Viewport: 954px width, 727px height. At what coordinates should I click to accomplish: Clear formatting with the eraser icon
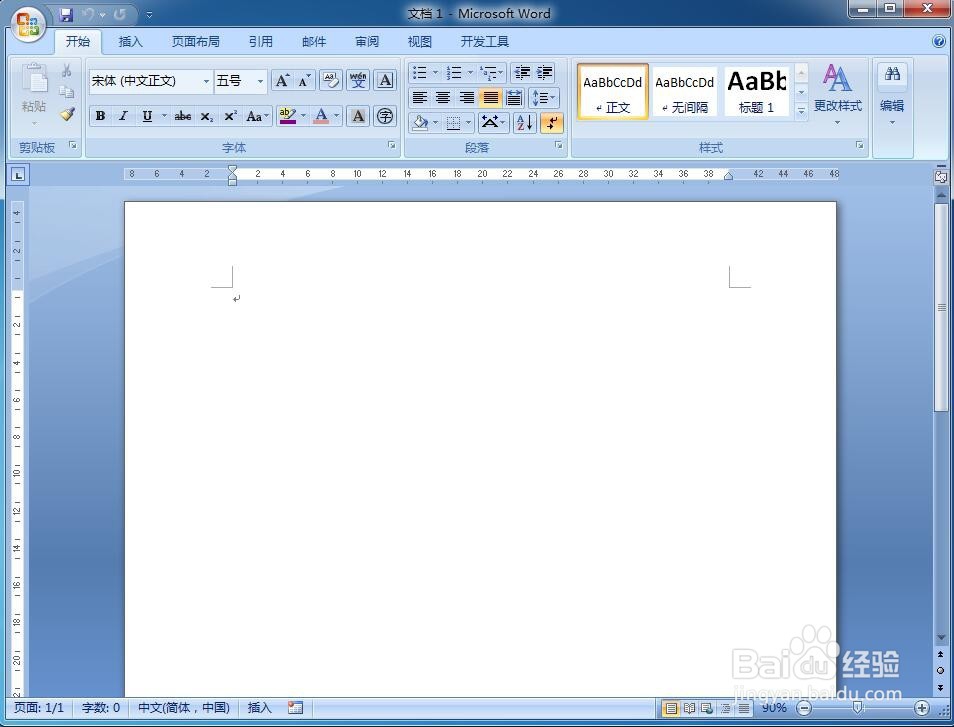(331, 80)
